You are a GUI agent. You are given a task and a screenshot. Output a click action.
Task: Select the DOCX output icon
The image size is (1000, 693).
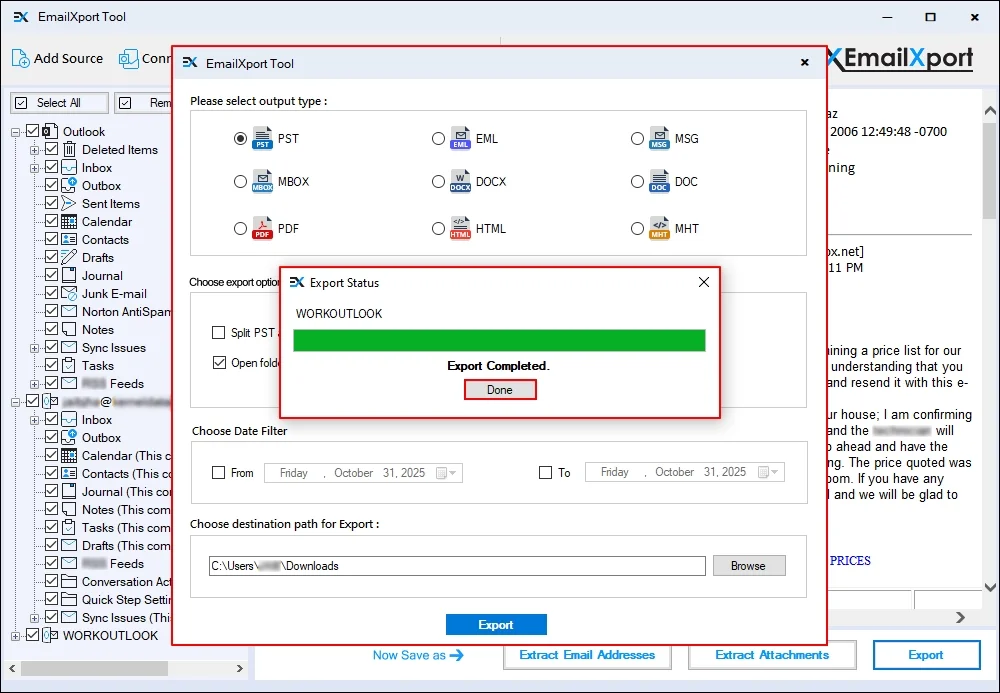click(461, 182)
